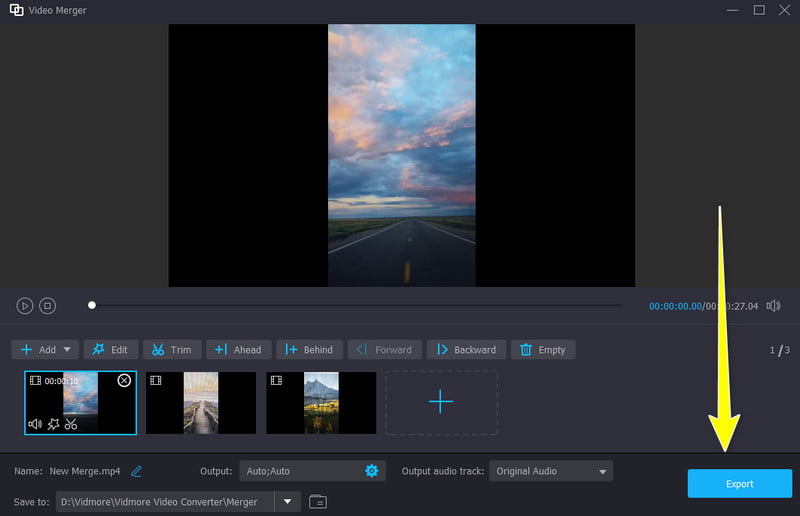Open effects star icon on first clip
The image size is (800, 516).
pos(54,424)
